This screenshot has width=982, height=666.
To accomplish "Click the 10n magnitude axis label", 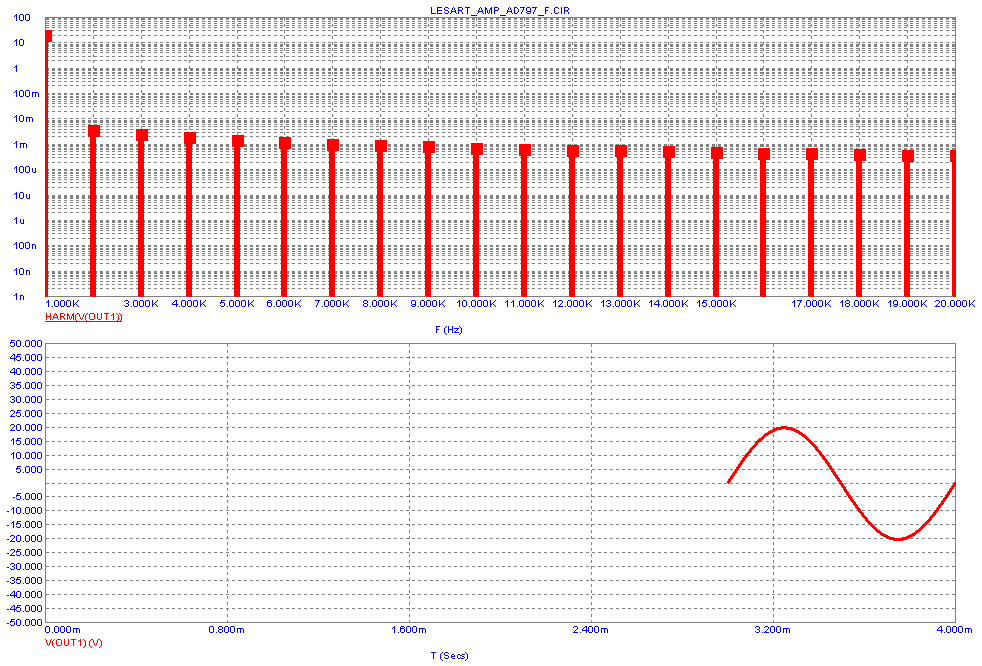I will 22,271.
